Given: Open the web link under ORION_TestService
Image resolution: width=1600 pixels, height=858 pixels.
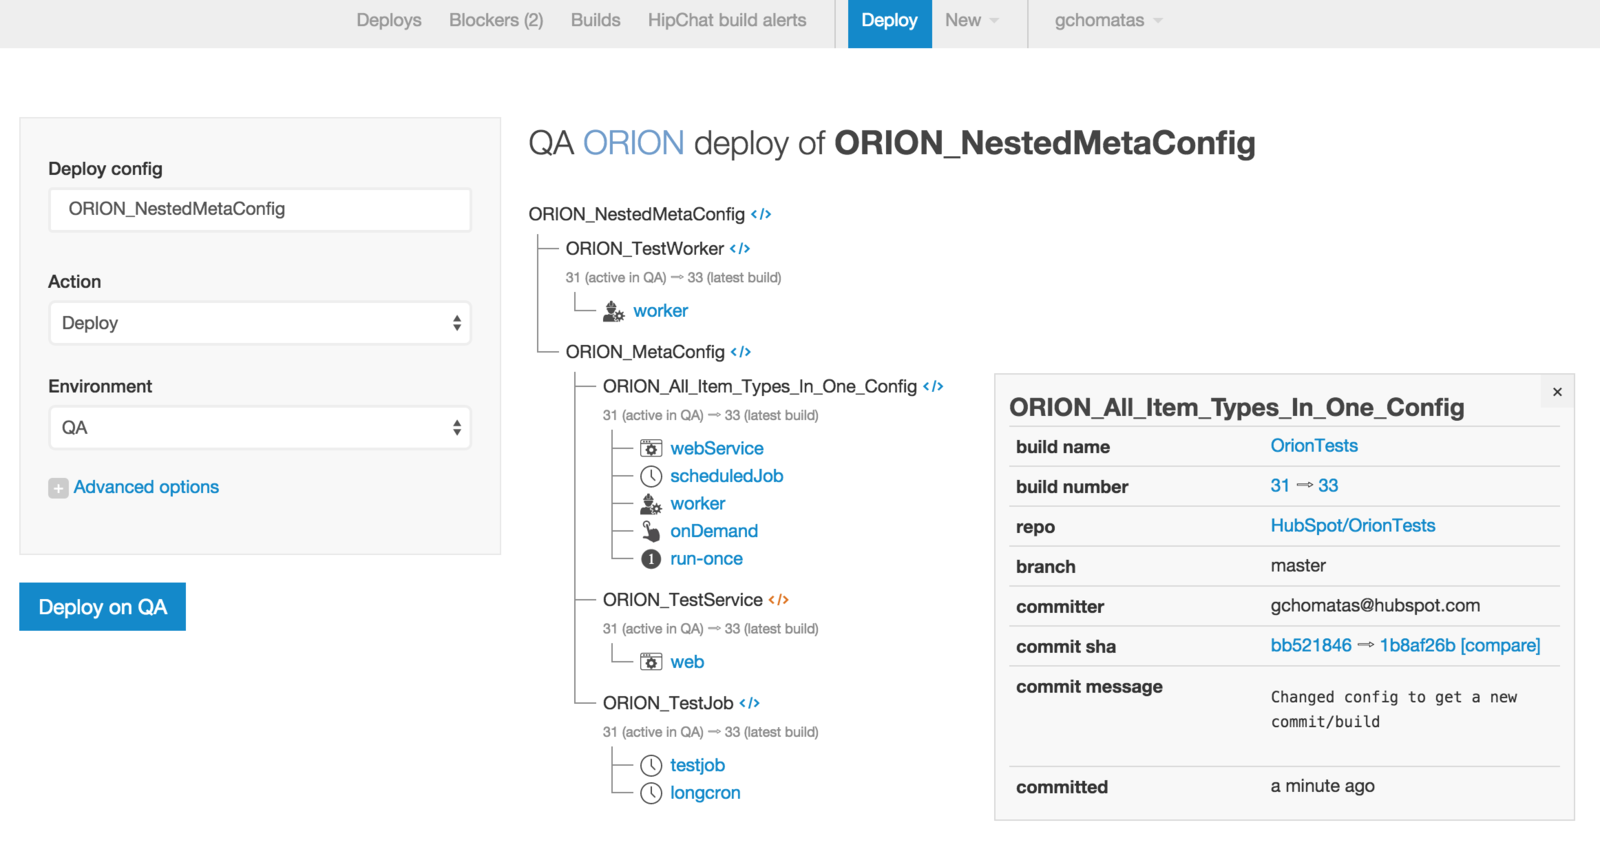Looking at the screenshot, I should coord(687,662).
